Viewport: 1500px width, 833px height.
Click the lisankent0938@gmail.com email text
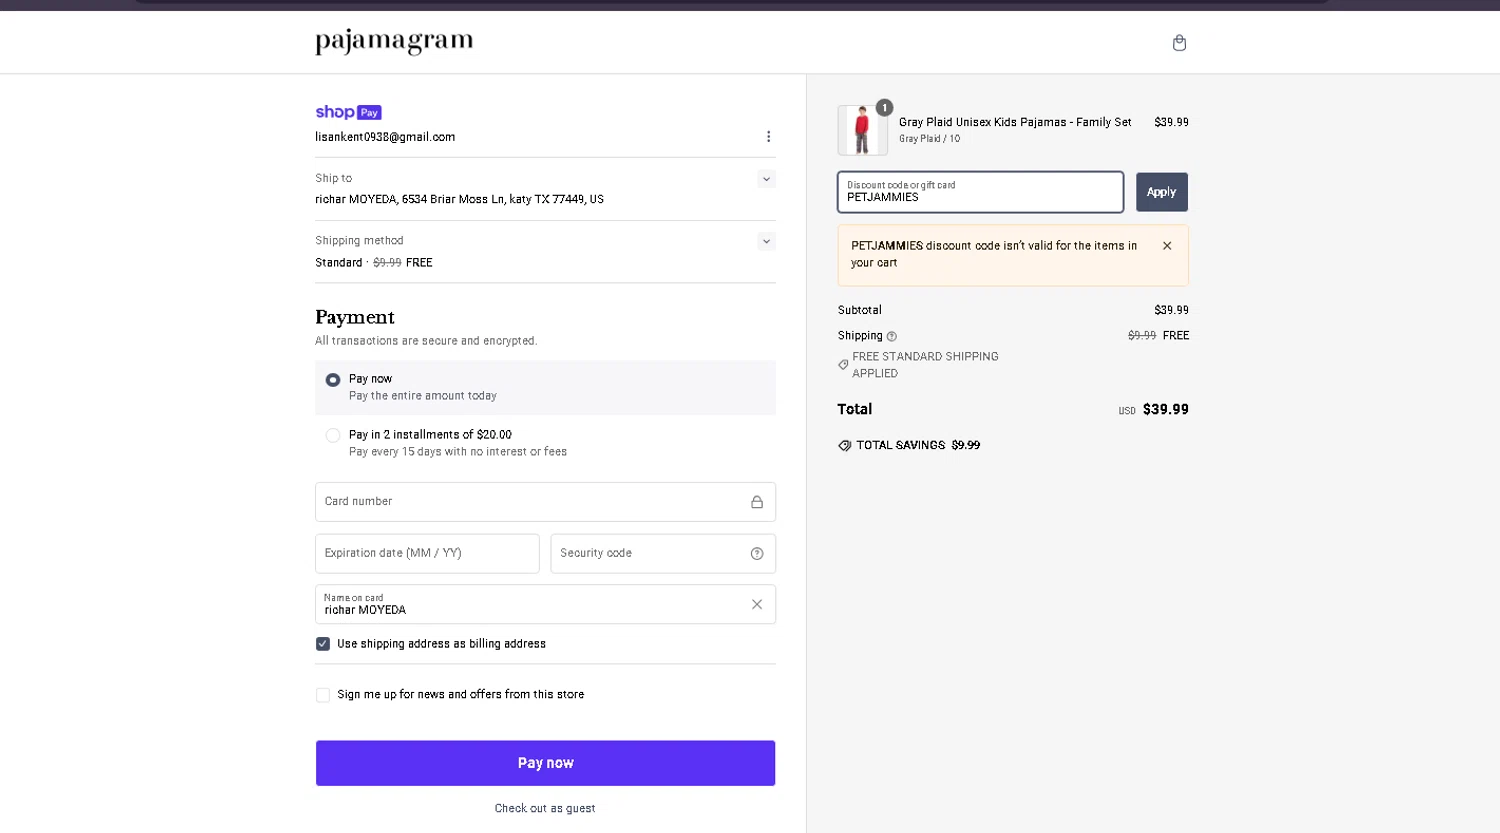click(385, 137)
